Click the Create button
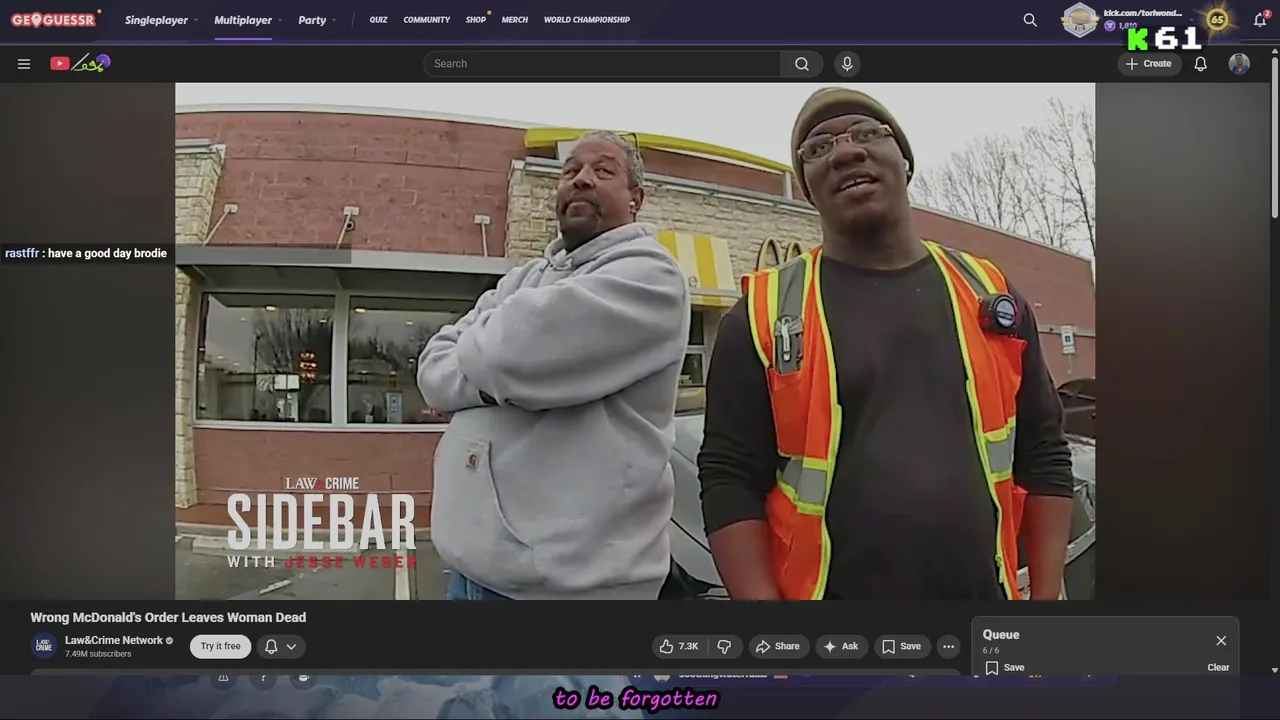Viewport: 1280px width, 720px height. (1148, 64)
